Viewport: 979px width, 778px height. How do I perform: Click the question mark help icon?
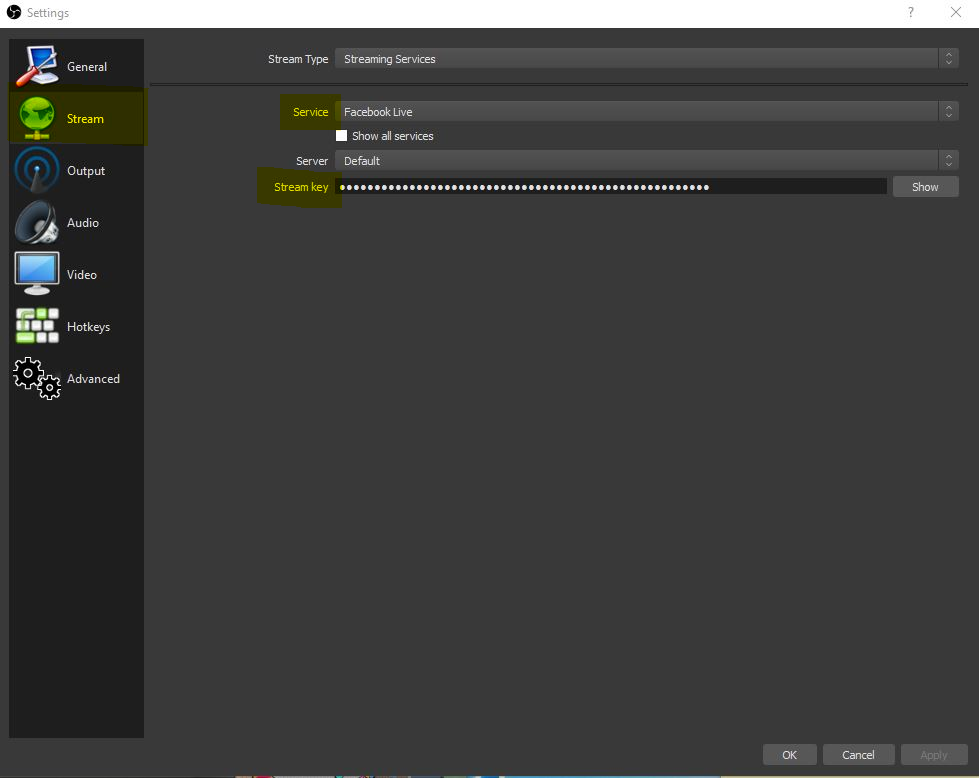click(911, 12)
